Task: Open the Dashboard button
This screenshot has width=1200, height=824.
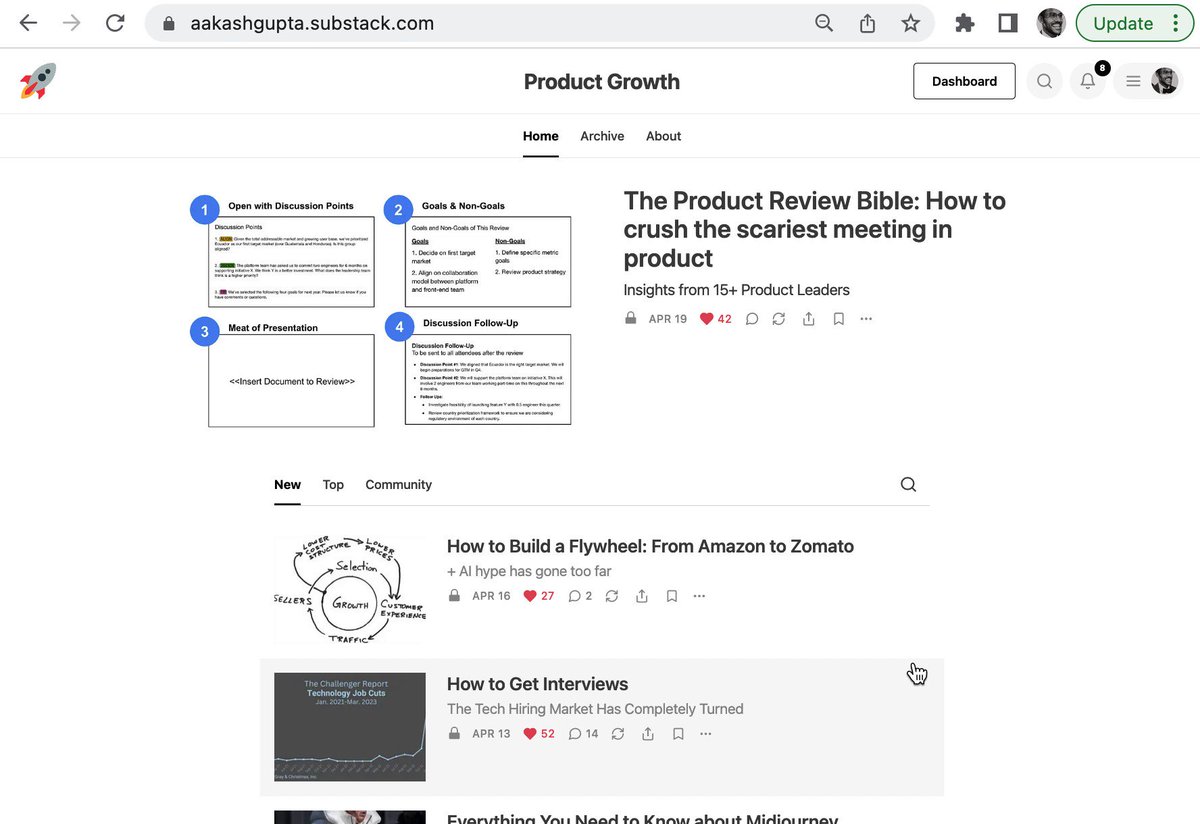Action: tap(964, 81)
